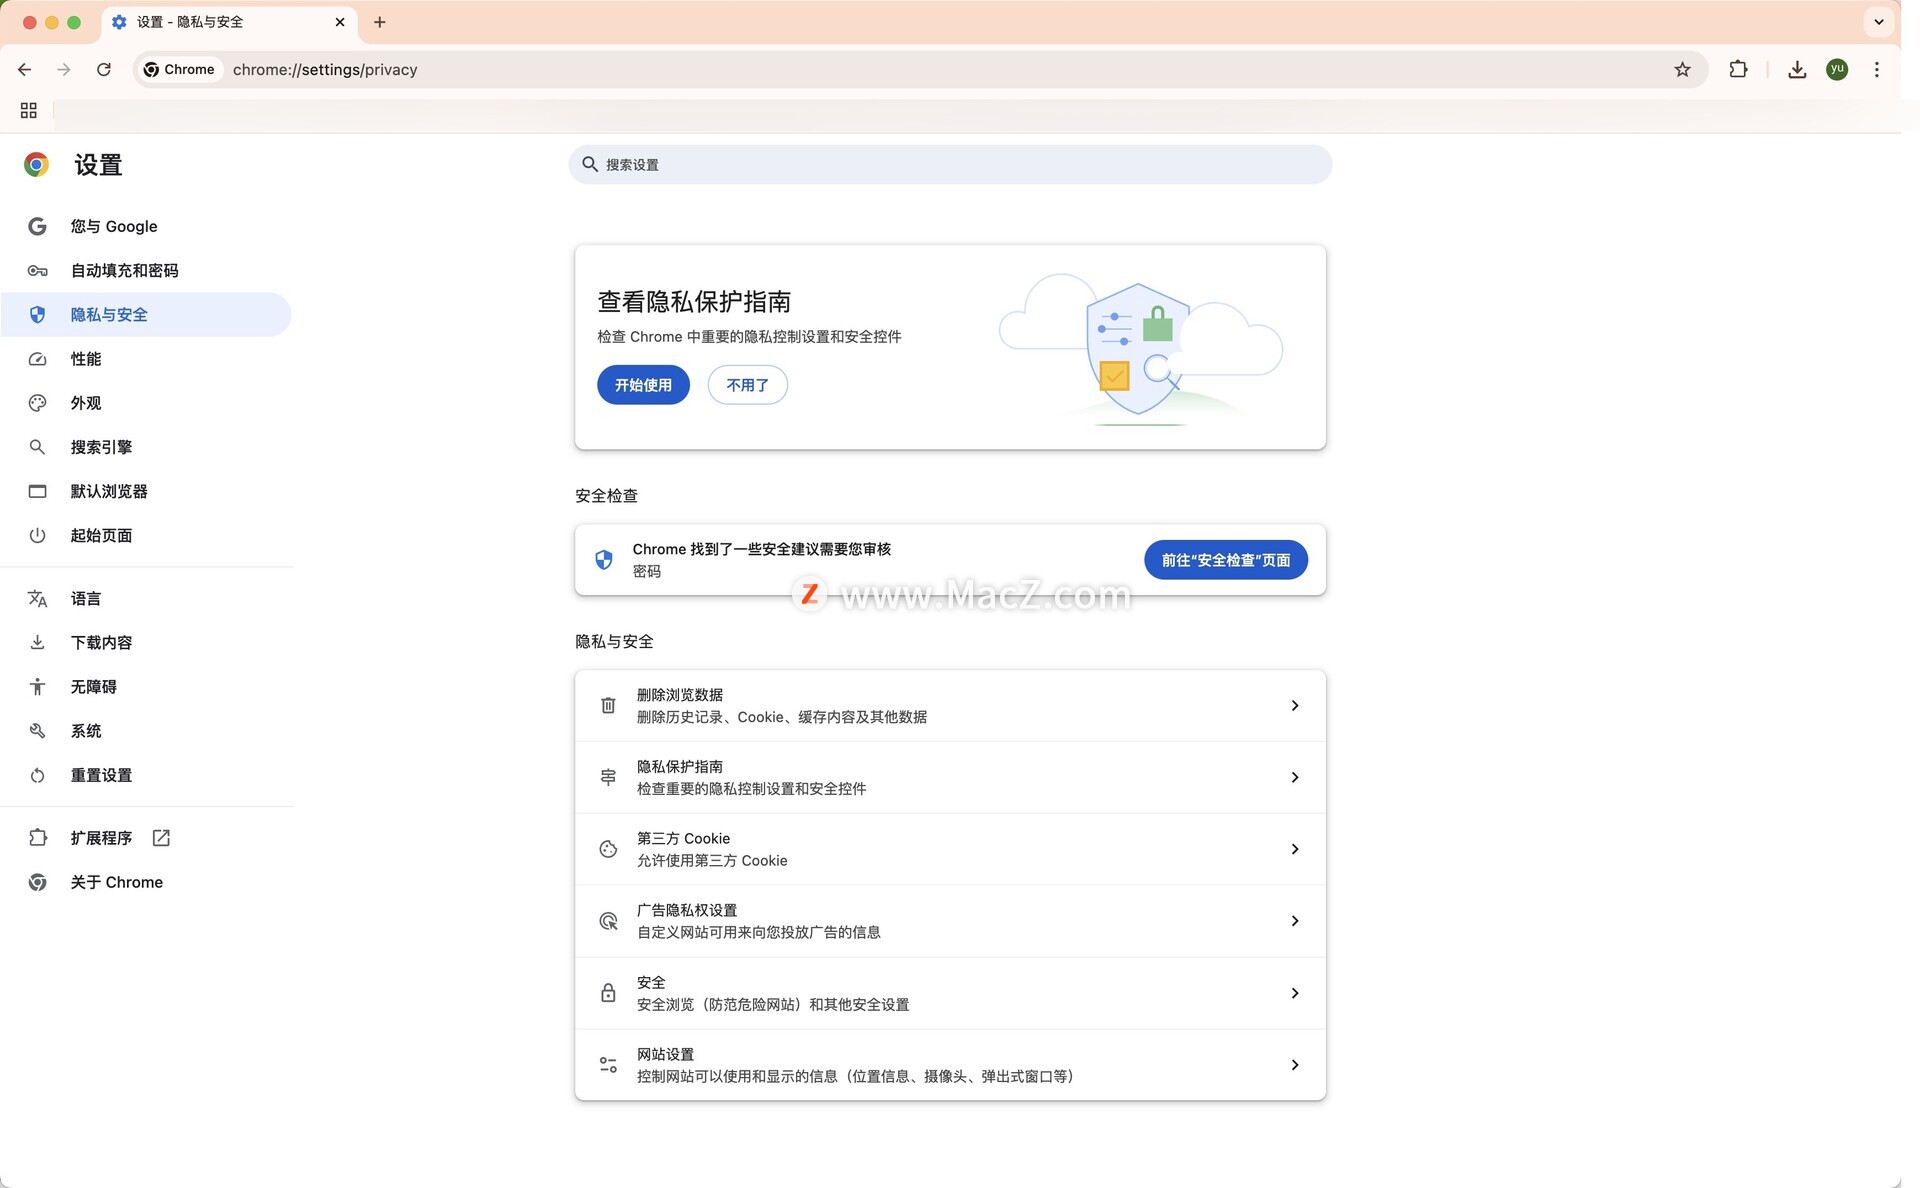Click the 搜索设置 search field
The image size is (1920, 1188).
click(950, 164)
